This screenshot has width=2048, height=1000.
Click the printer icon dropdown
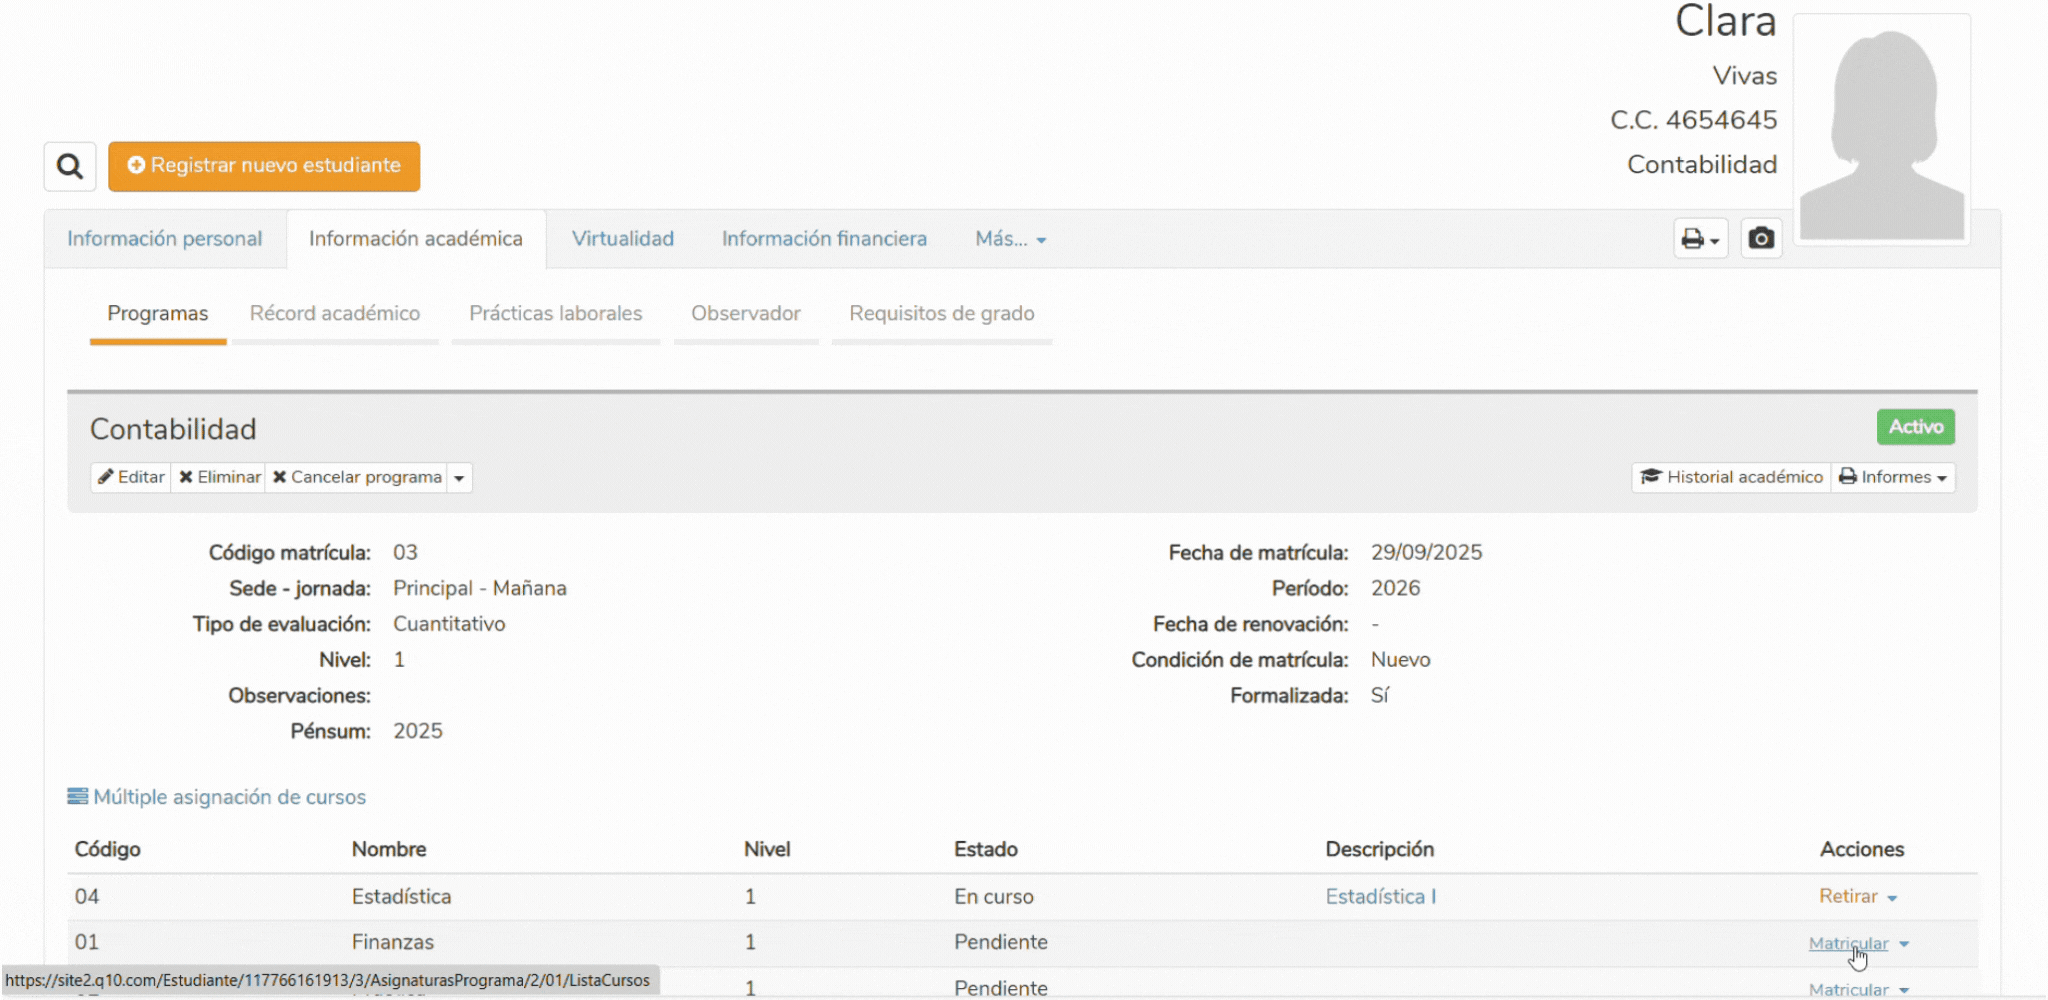[x=1700, y=239]
